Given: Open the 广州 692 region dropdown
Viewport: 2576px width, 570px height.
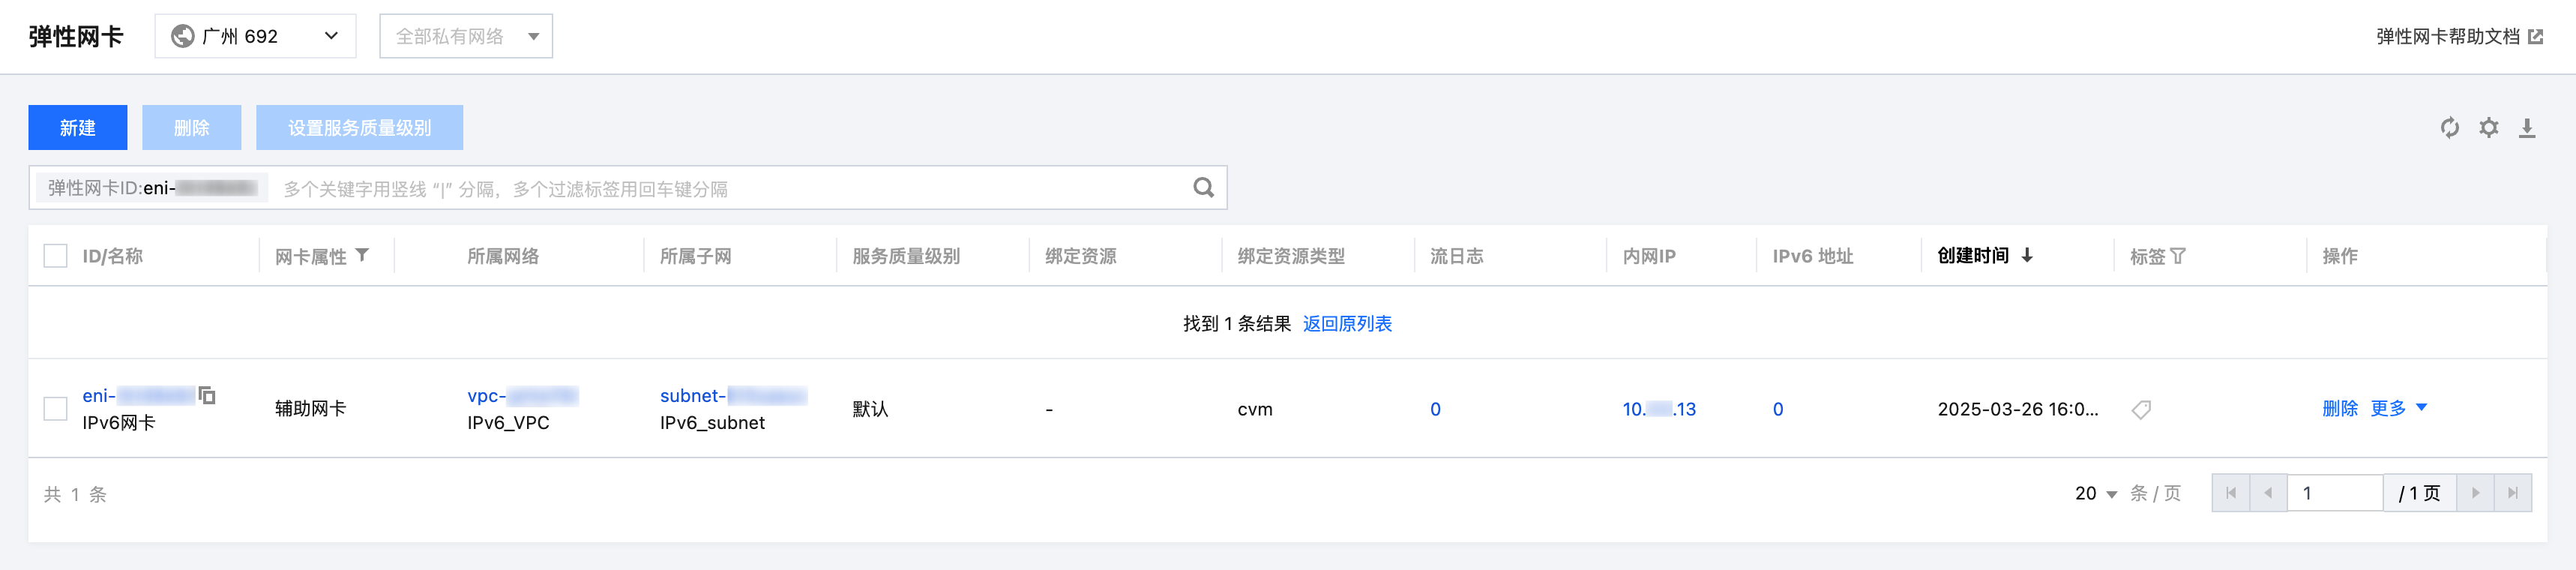Looking at the screenshot, I should coord(255,37).
